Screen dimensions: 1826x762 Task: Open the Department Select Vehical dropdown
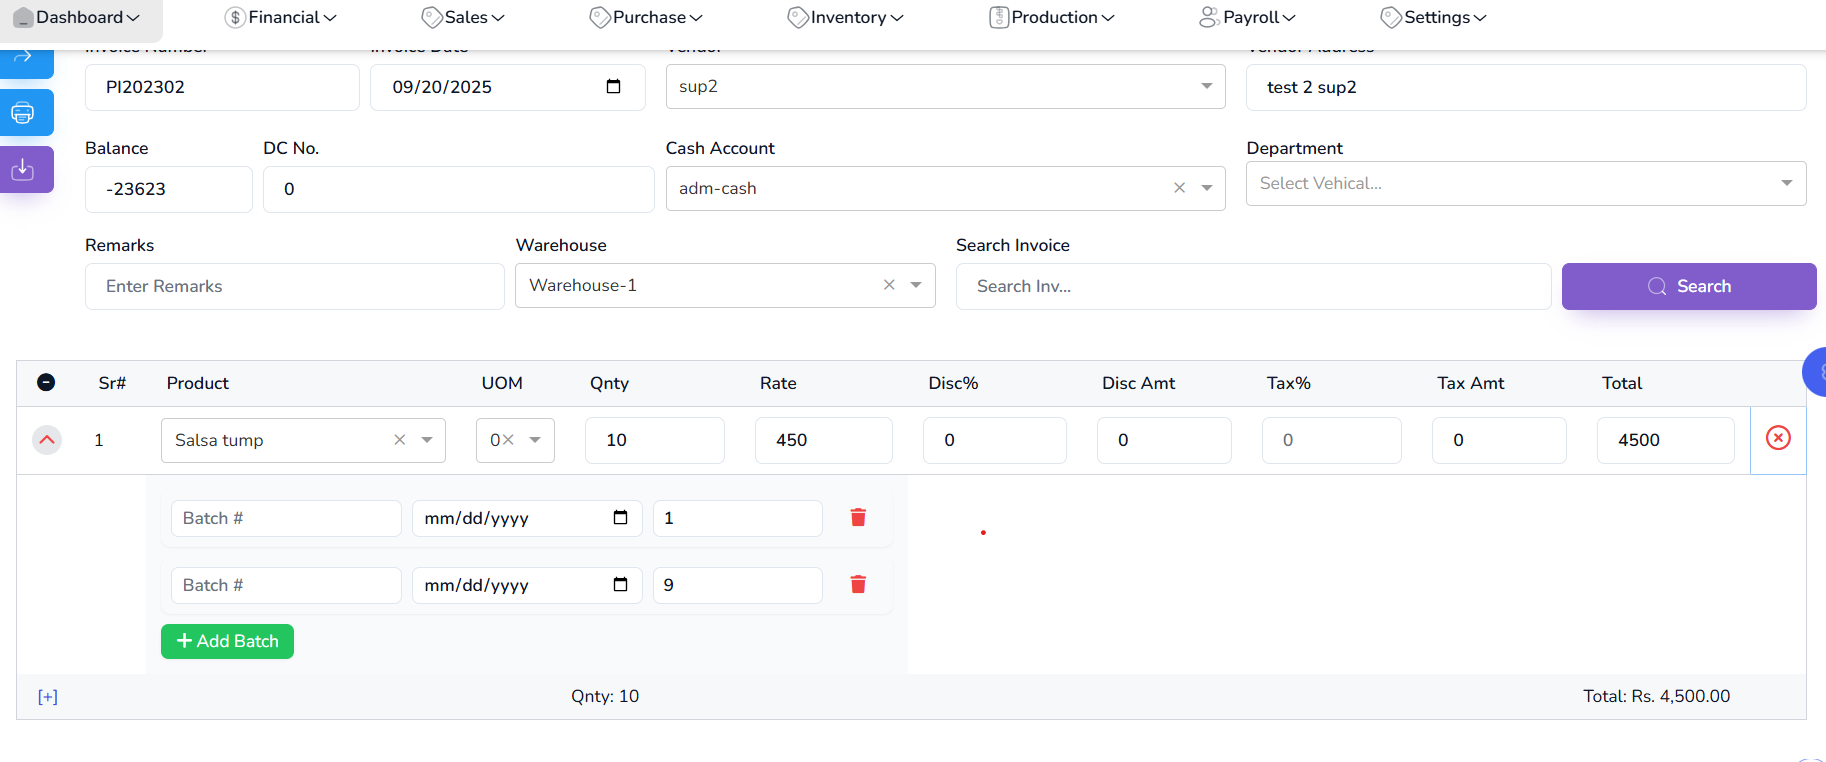point(1786,183)
